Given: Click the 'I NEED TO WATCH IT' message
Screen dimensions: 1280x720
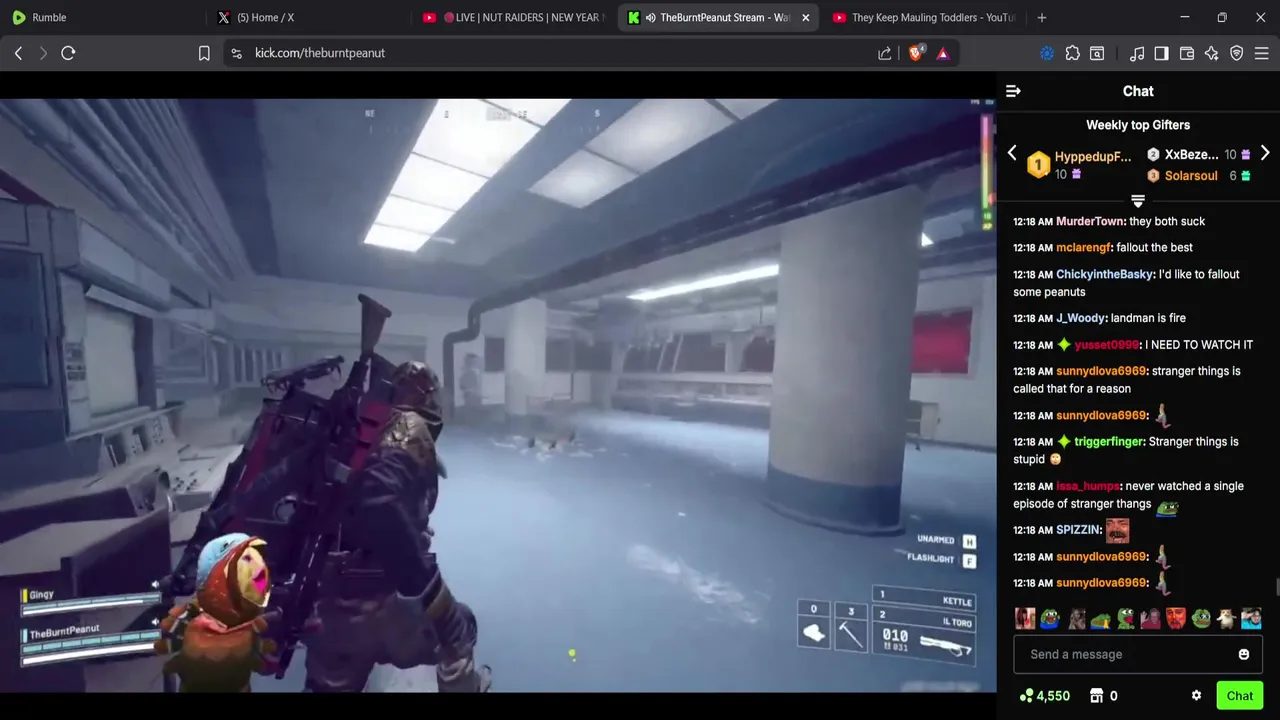Looking at the screenshot, I should pos(1199,345).
